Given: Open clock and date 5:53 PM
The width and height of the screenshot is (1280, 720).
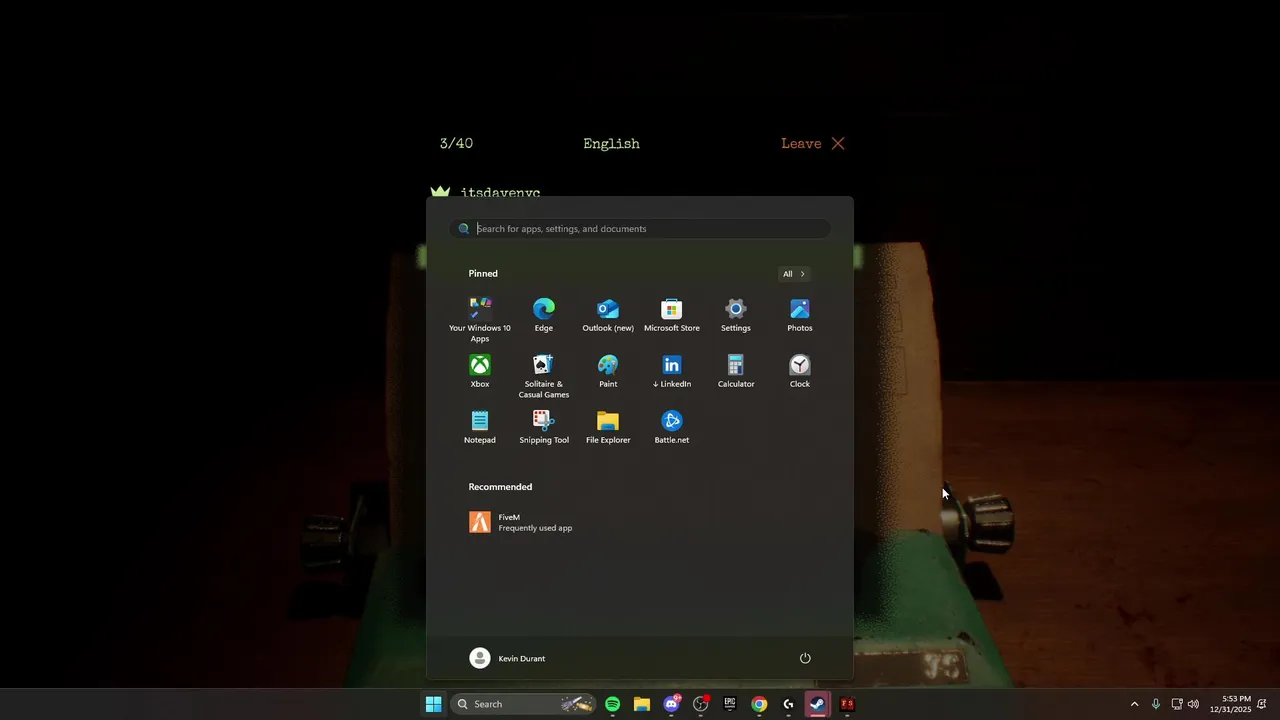Looking at the screenshot, I should click(x=1230, y=704).
